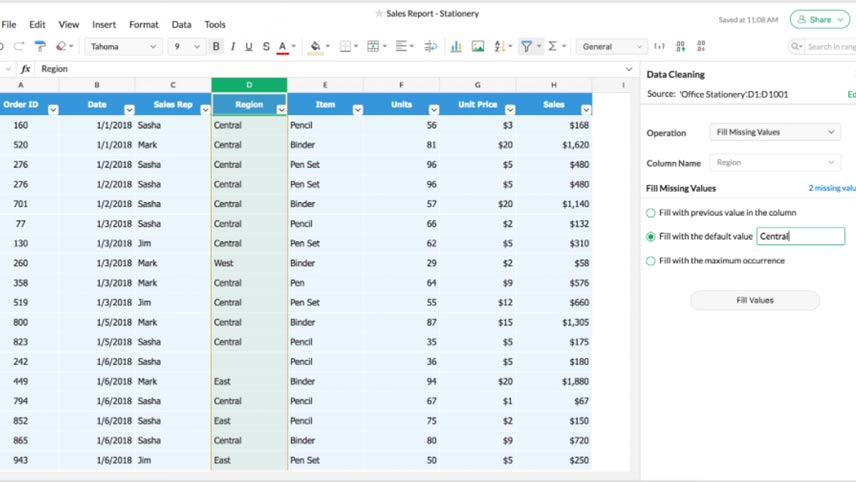
Task: Open the Format menu
Action: 144,25
